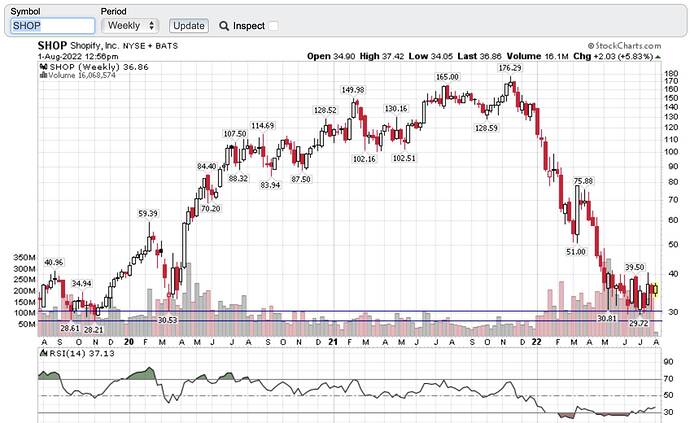690x423 pixels.
Task: Click the Inspect magnifying glass icon
Action: [224, 26]
